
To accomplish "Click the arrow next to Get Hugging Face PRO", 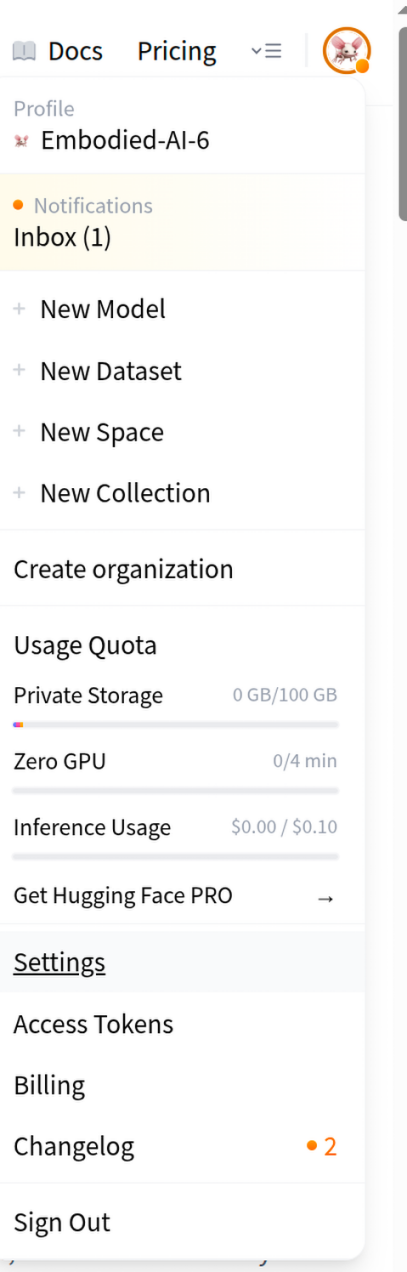I will (325, 897).
